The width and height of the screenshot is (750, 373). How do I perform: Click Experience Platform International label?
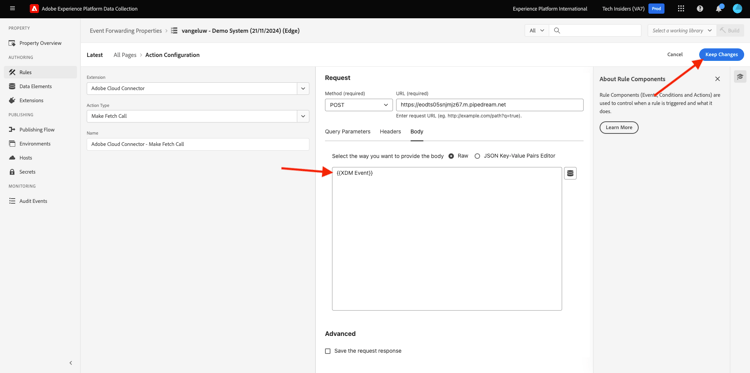click(550, 9)
